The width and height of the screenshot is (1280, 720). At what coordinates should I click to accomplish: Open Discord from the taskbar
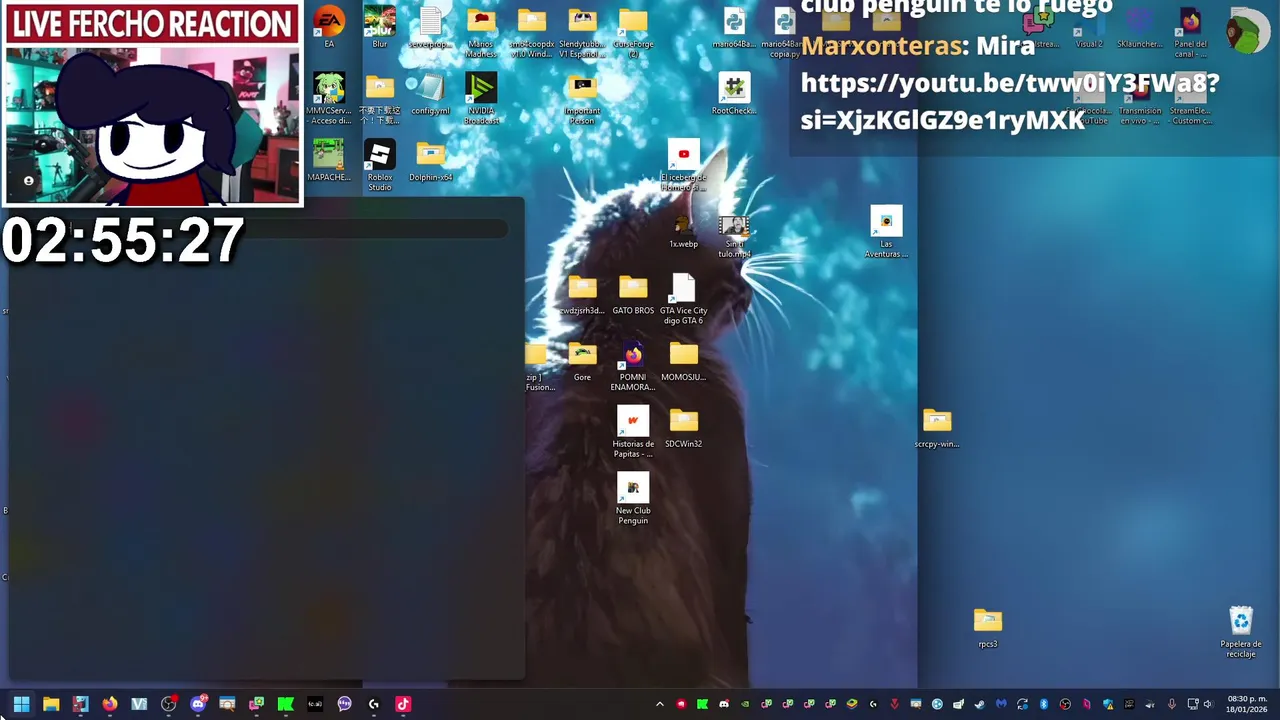coord(198,704)
